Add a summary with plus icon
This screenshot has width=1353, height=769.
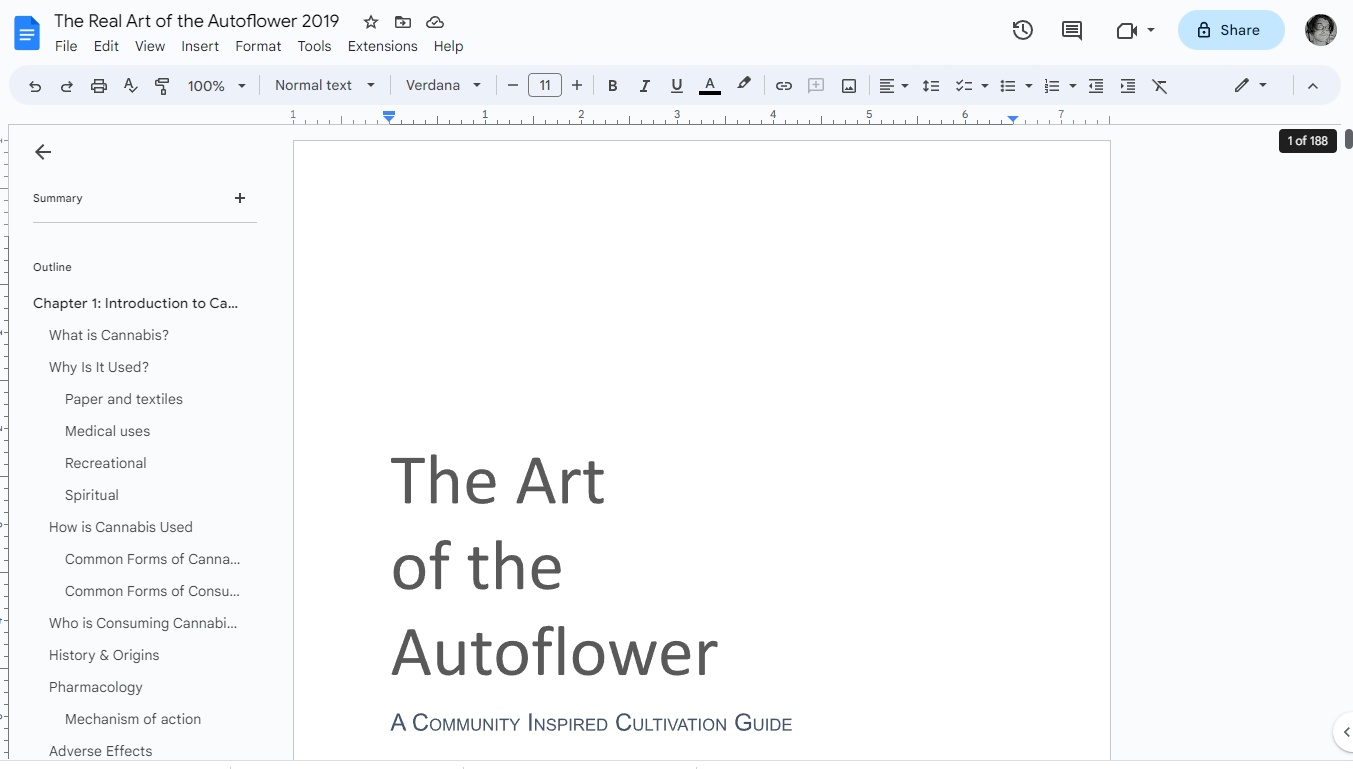[x=240, y=198]
